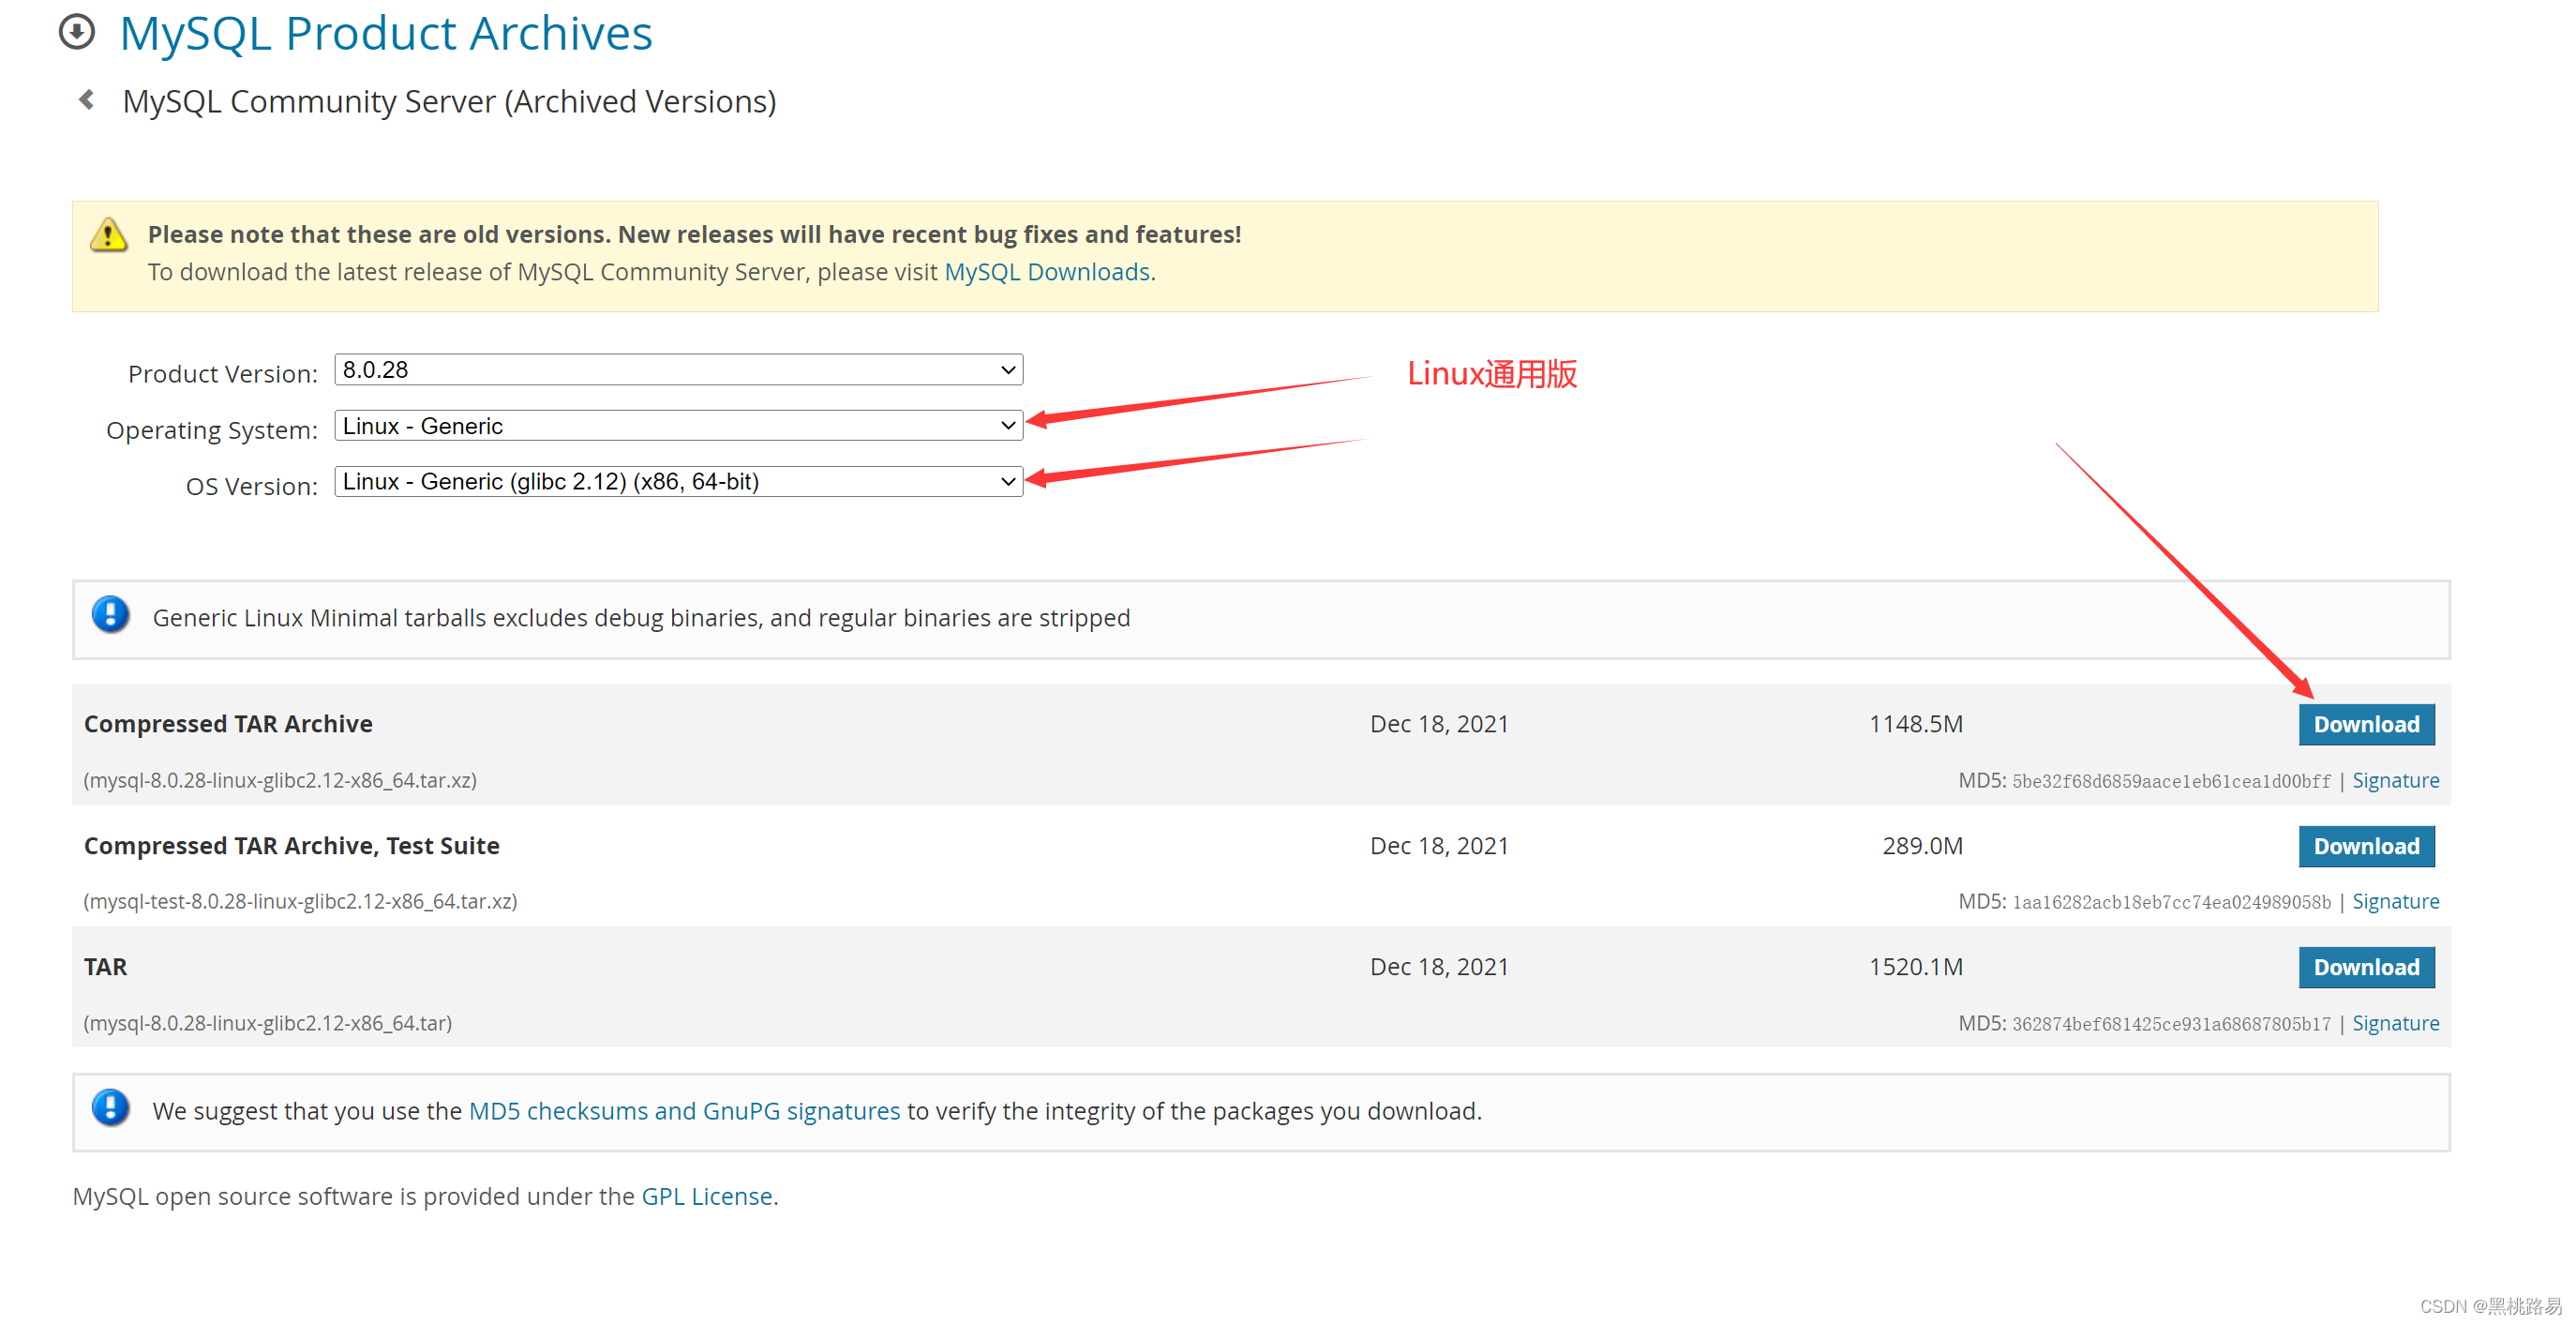Screen dimensions: 2576x1324
Task: Click the Signature link for the TAR package
Action: pos(2396,1023)
